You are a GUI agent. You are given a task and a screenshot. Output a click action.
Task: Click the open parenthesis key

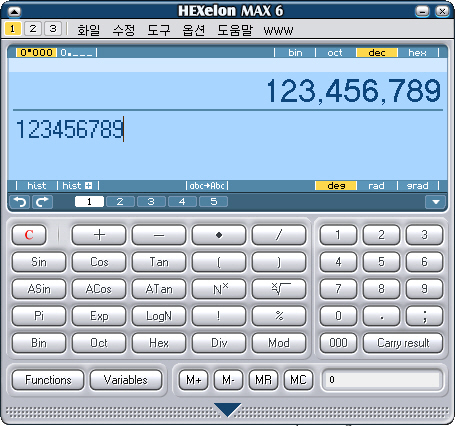click(x=219, y=262)
